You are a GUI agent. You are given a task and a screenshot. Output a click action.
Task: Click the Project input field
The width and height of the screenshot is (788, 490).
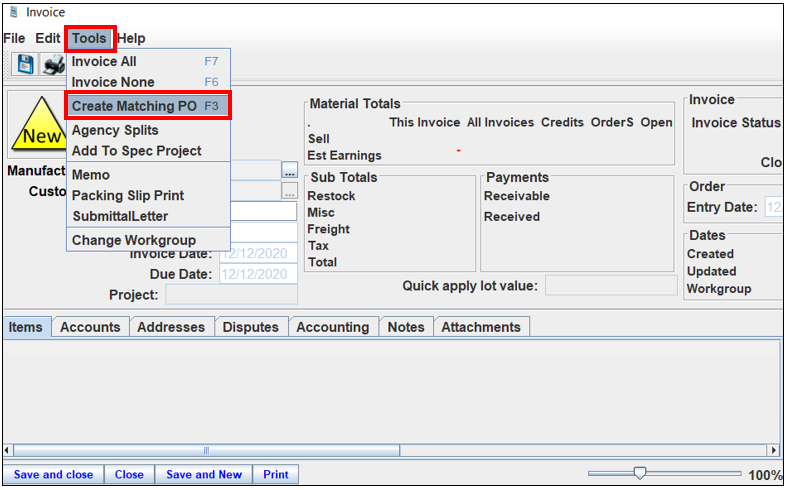tap(232, 295)
